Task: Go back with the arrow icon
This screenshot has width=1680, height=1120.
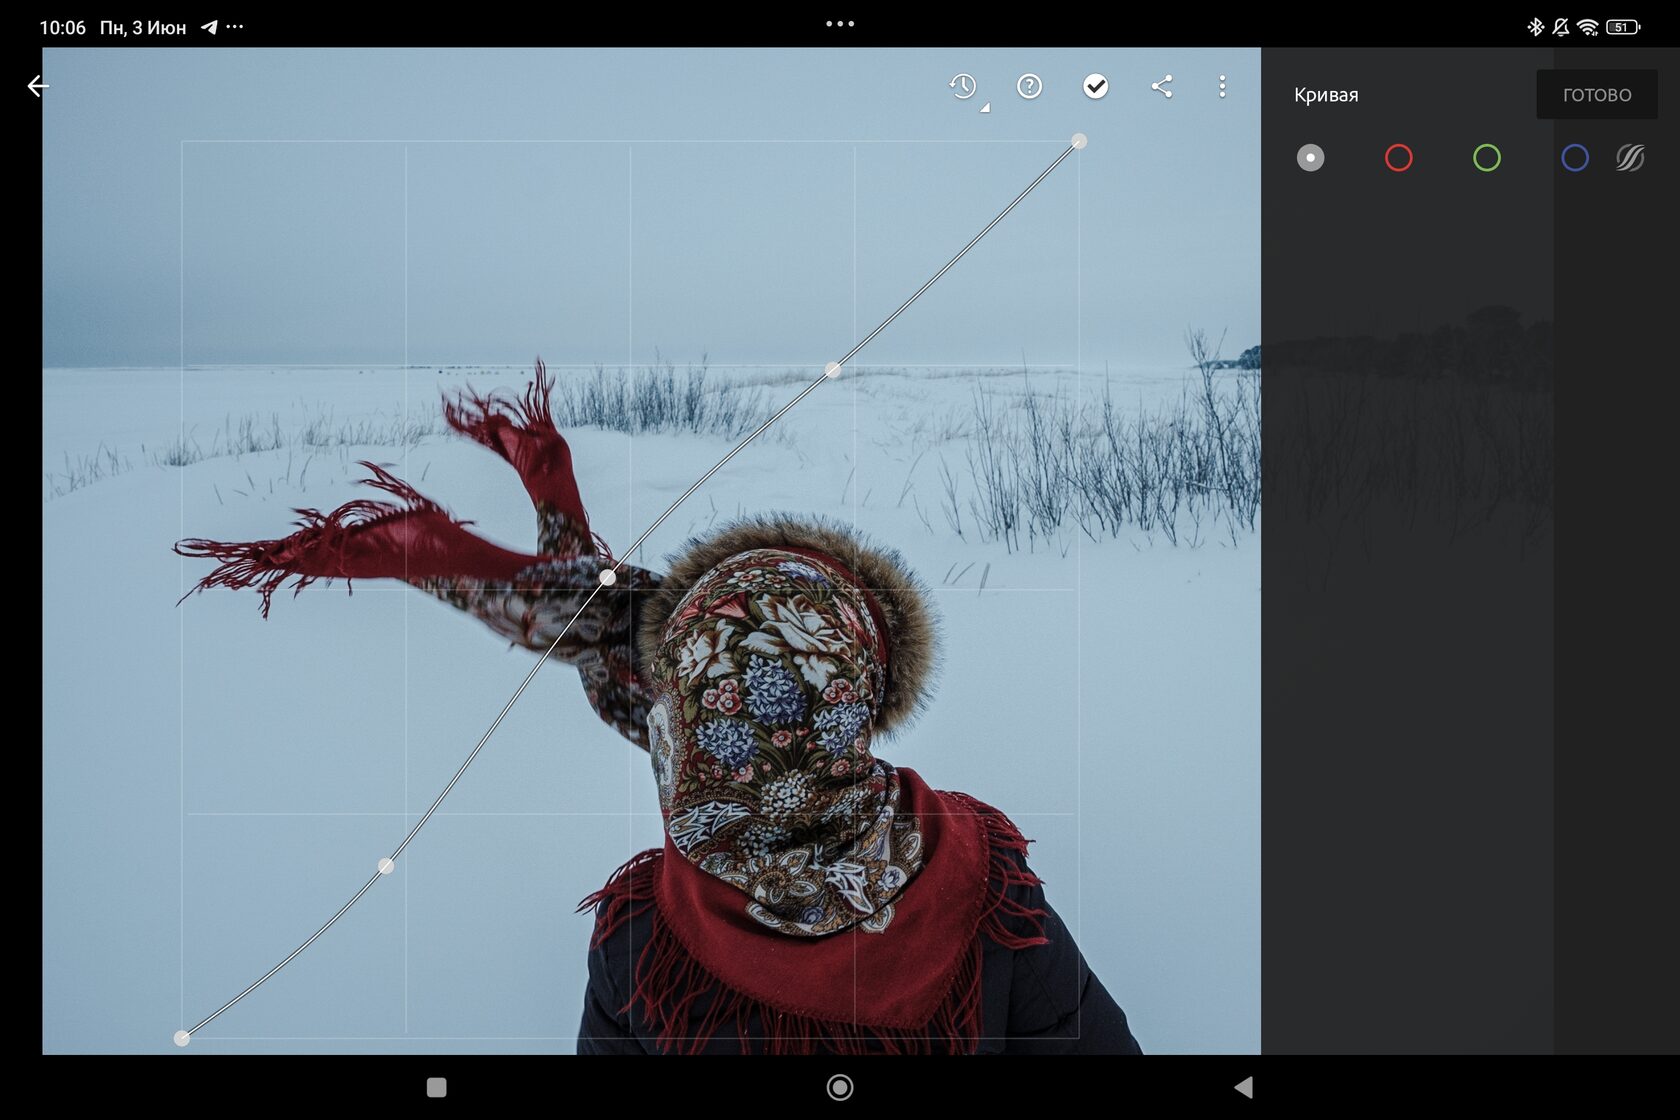Action: pos(37,87)
